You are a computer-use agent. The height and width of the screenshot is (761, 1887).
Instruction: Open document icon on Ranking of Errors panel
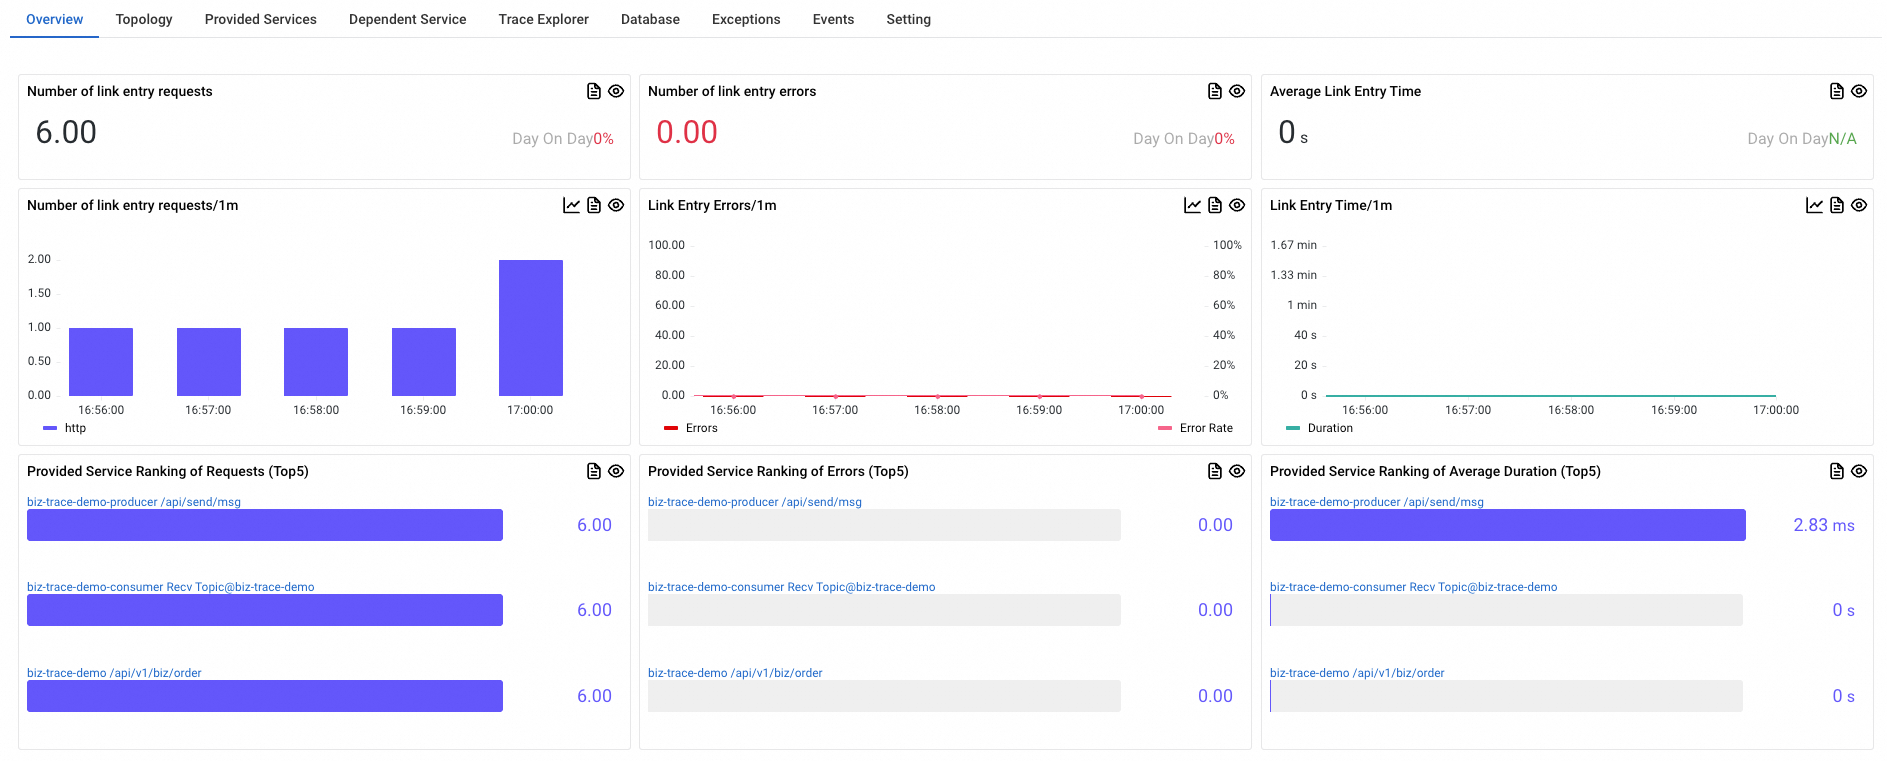point(1215,471)
